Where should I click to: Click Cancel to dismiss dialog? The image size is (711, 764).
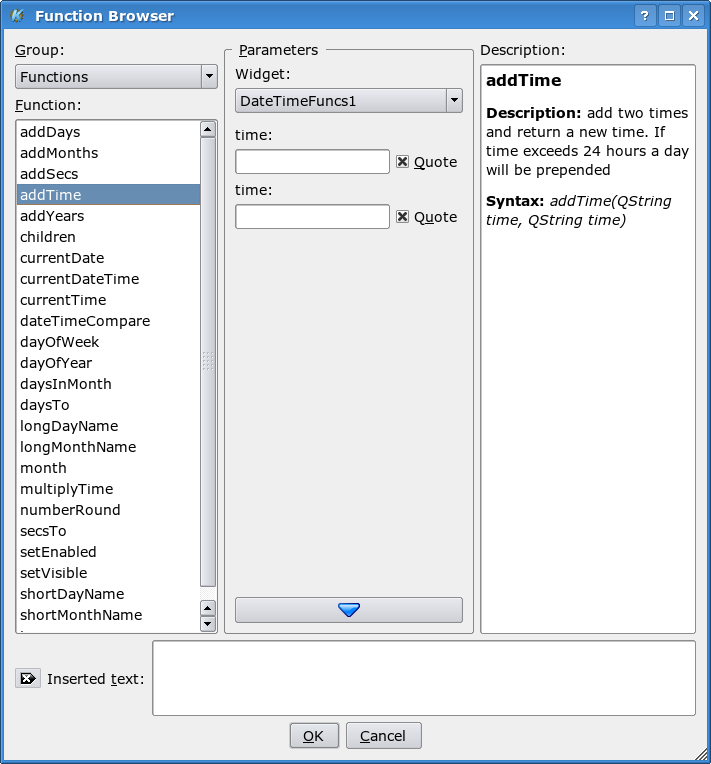click(x=384, y=735)
